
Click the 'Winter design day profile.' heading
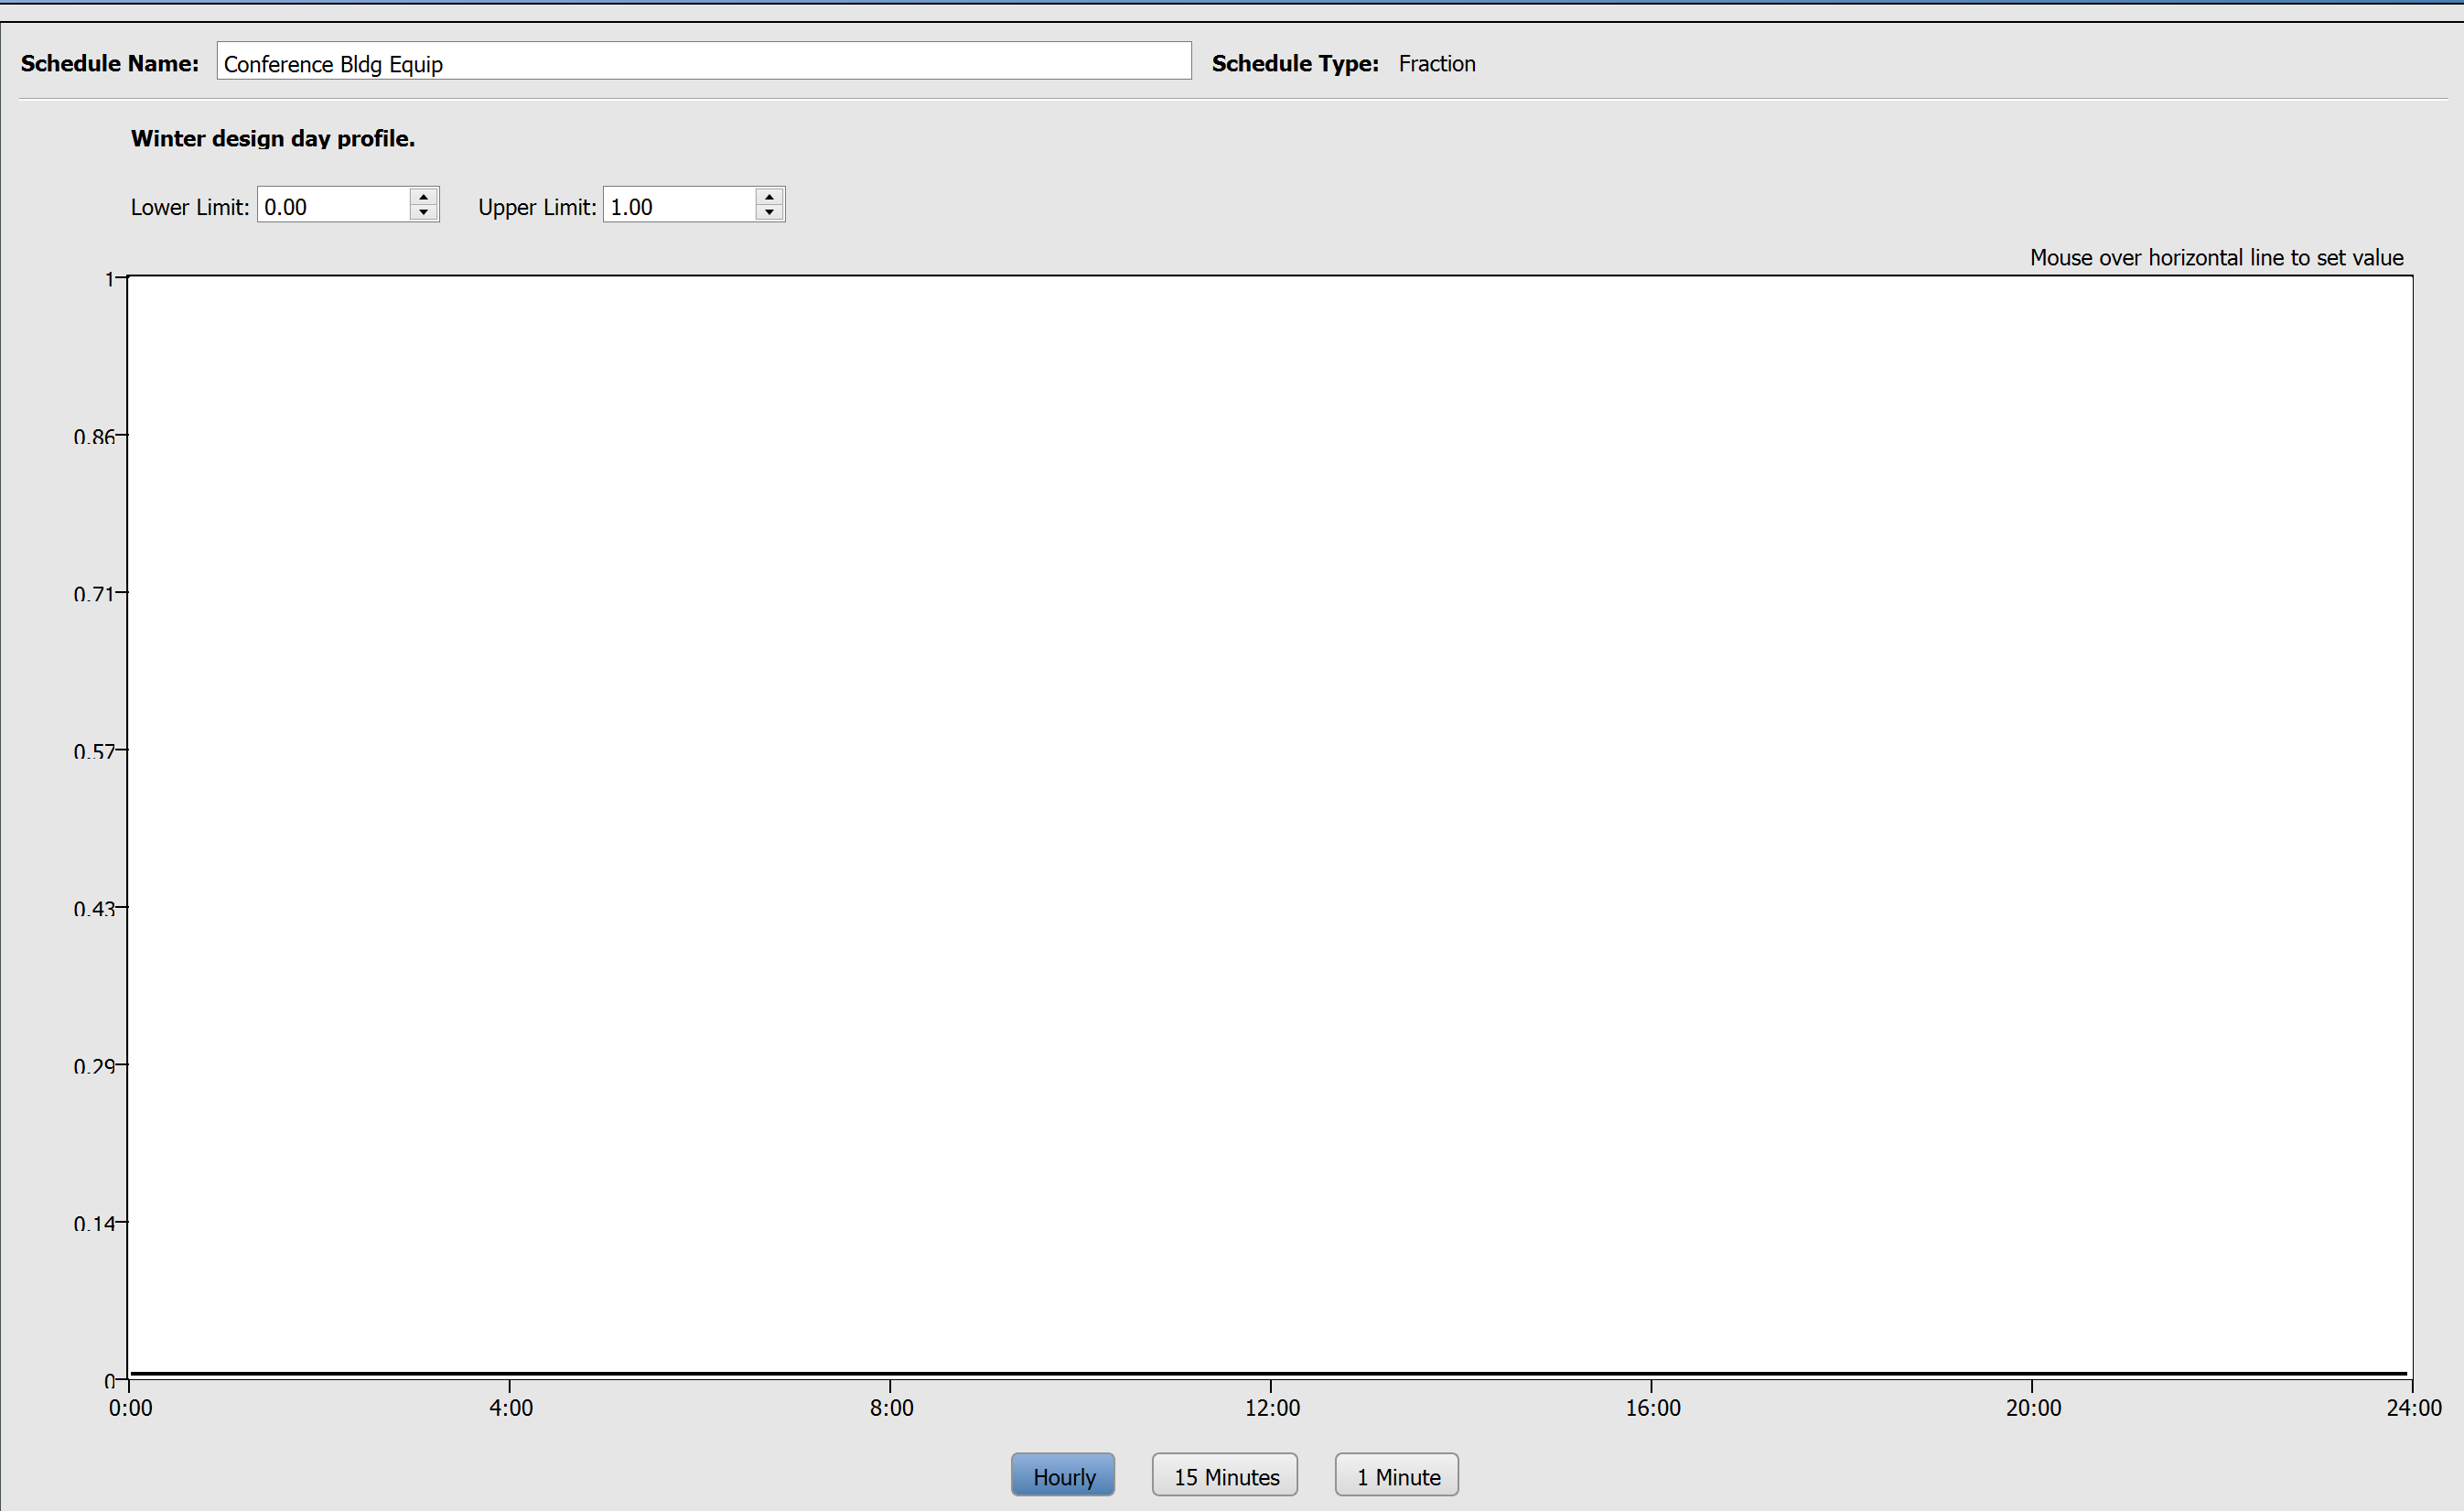[x=273, y=139]
